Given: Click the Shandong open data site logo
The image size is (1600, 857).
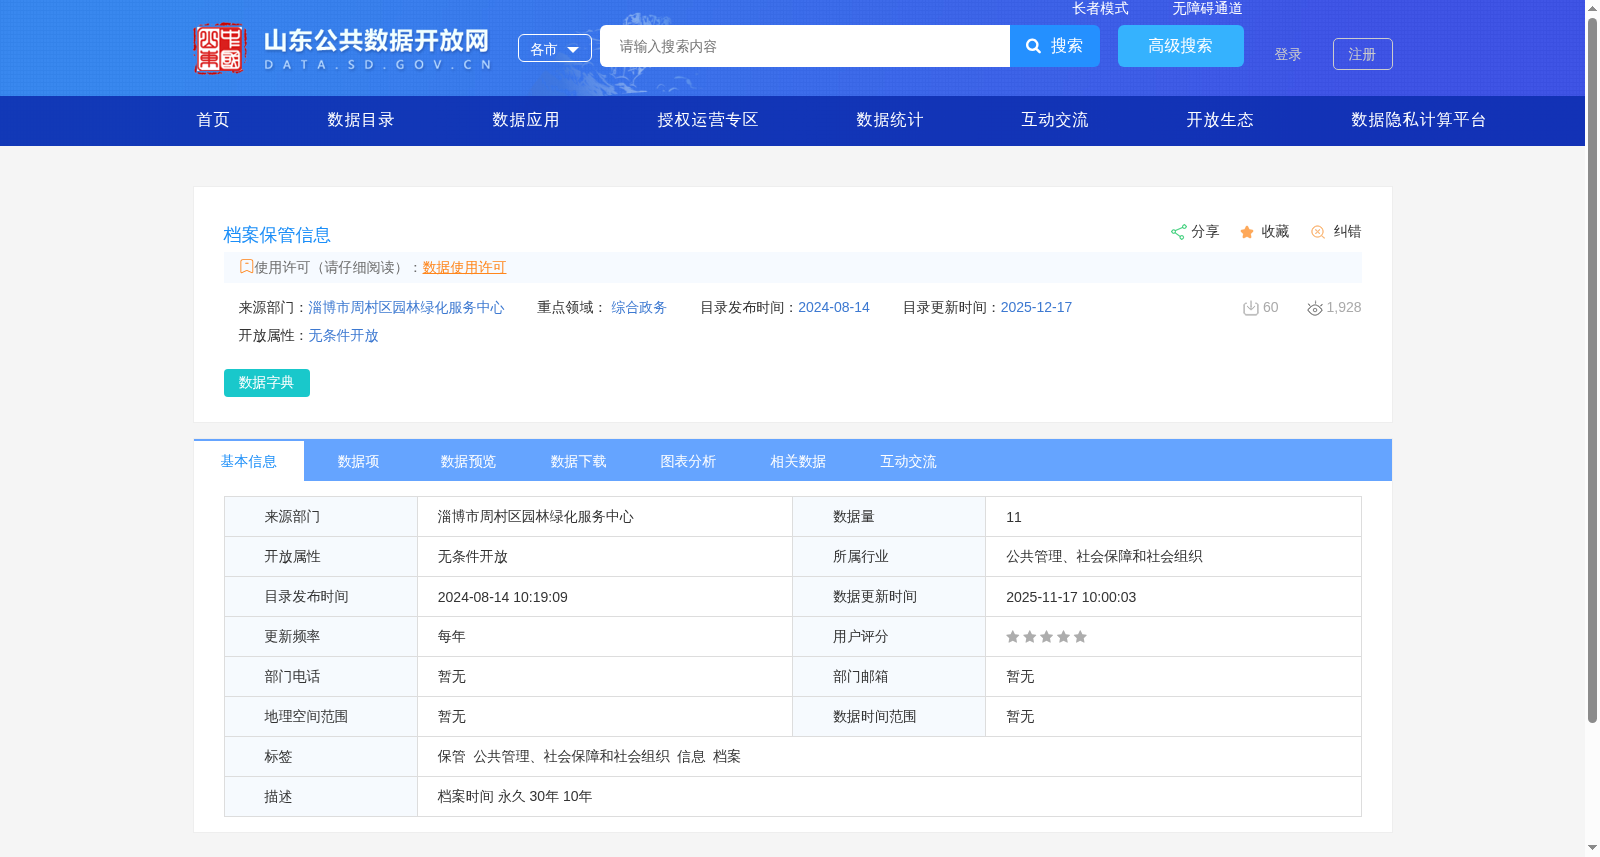Looking at the screenshot, I should tap(342, 48).
